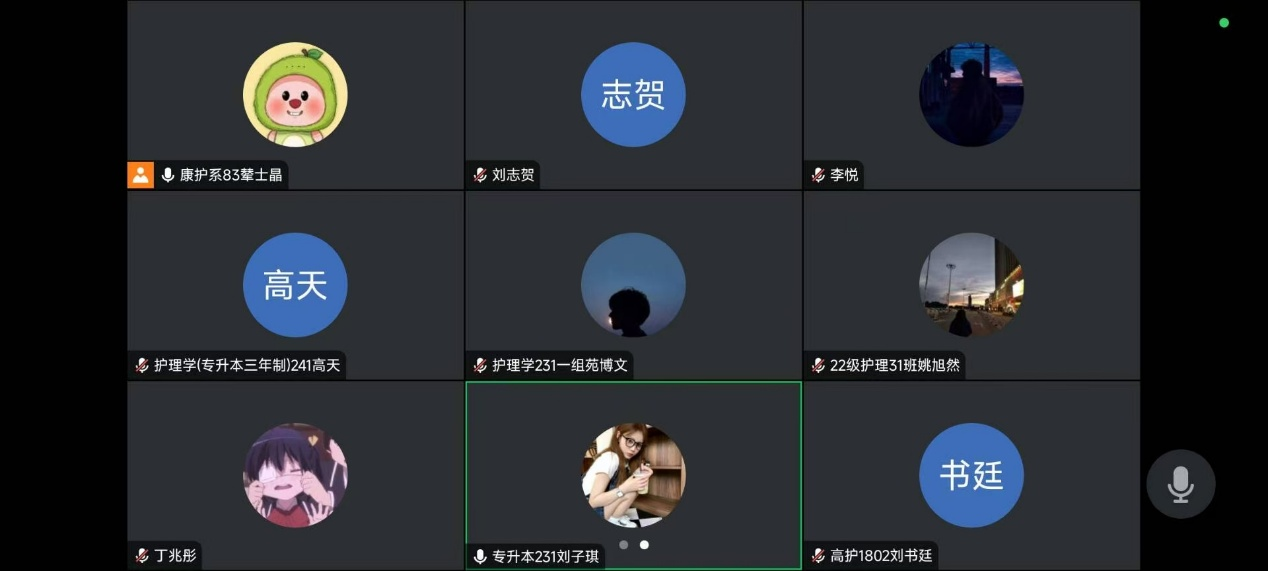Tap the large microphone mute button
This screenshot has height=571, width=1268.
[x=1180, y=484]
